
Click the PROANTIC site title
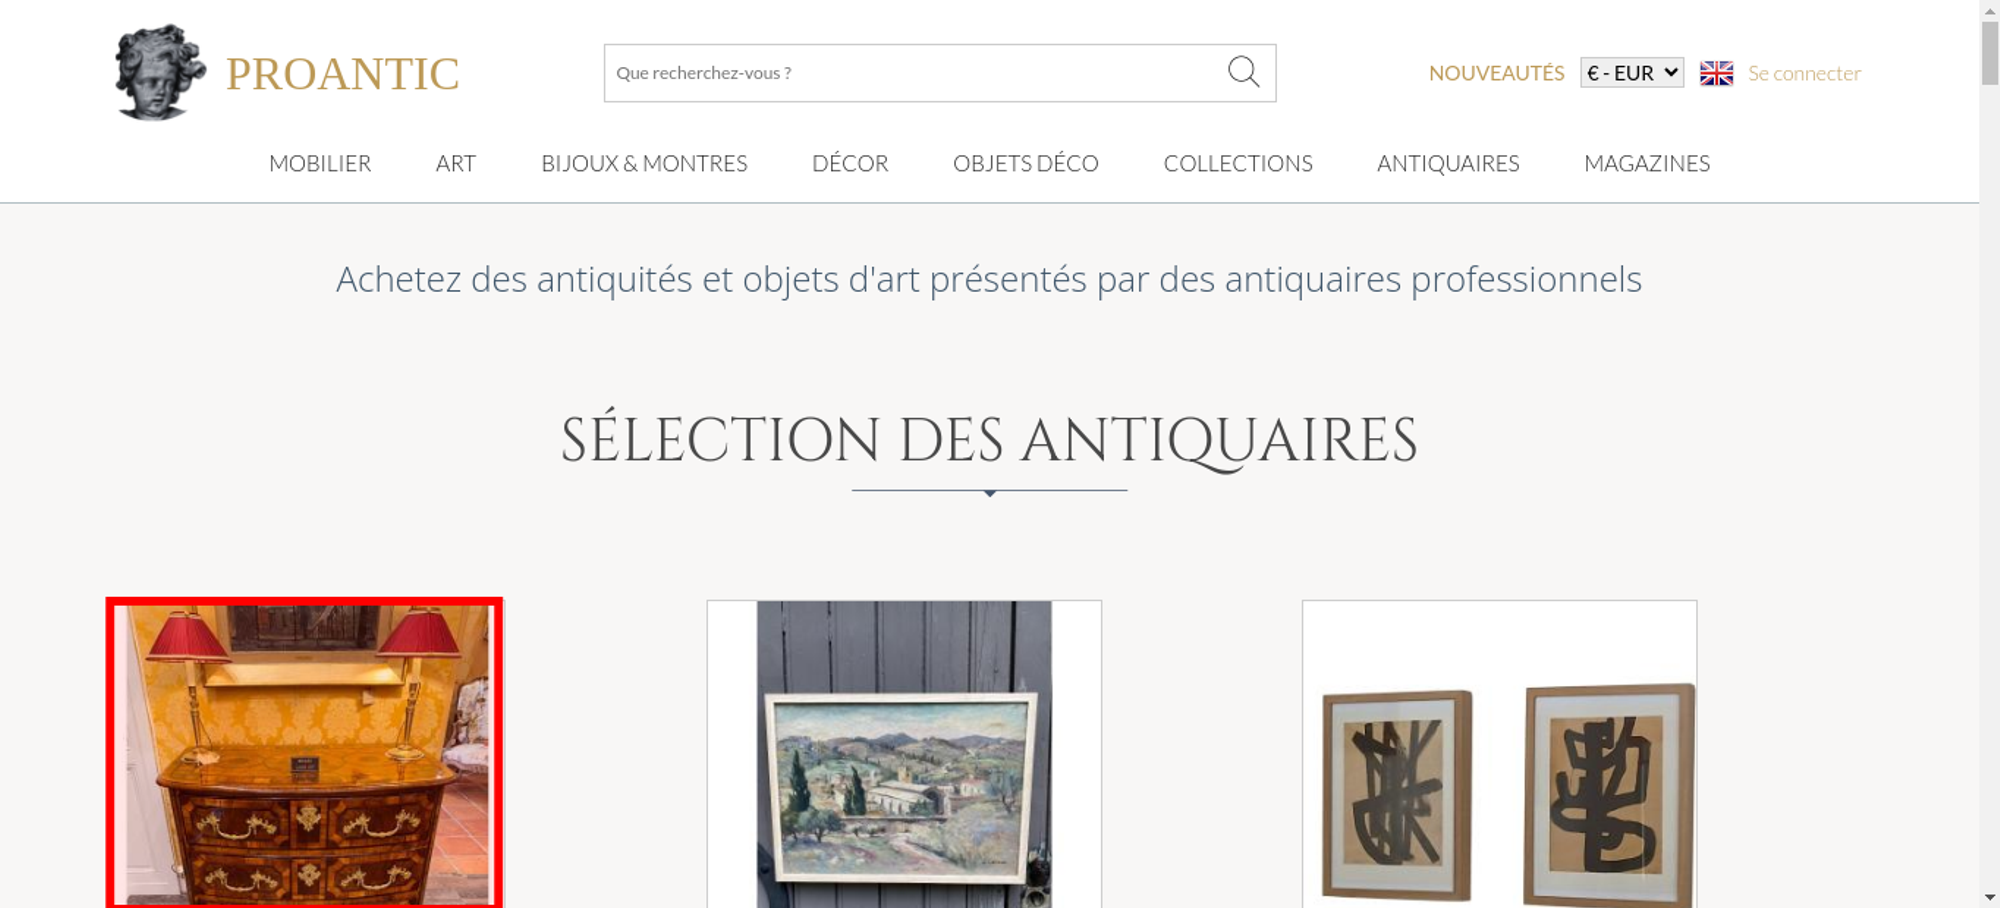(x=342, y=74)
